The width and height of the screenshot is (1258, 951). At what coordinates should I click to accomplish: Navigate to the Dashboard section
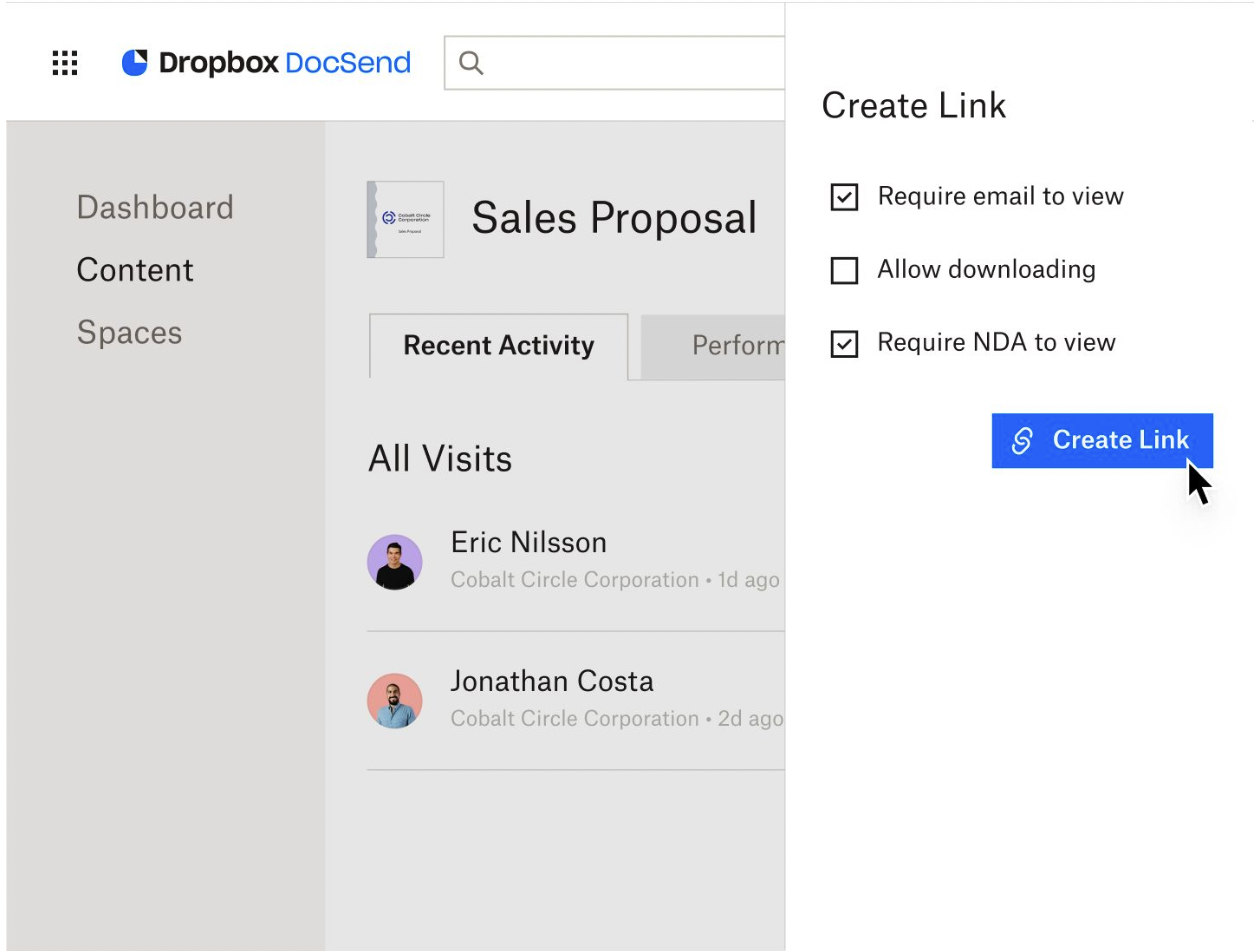155,208
